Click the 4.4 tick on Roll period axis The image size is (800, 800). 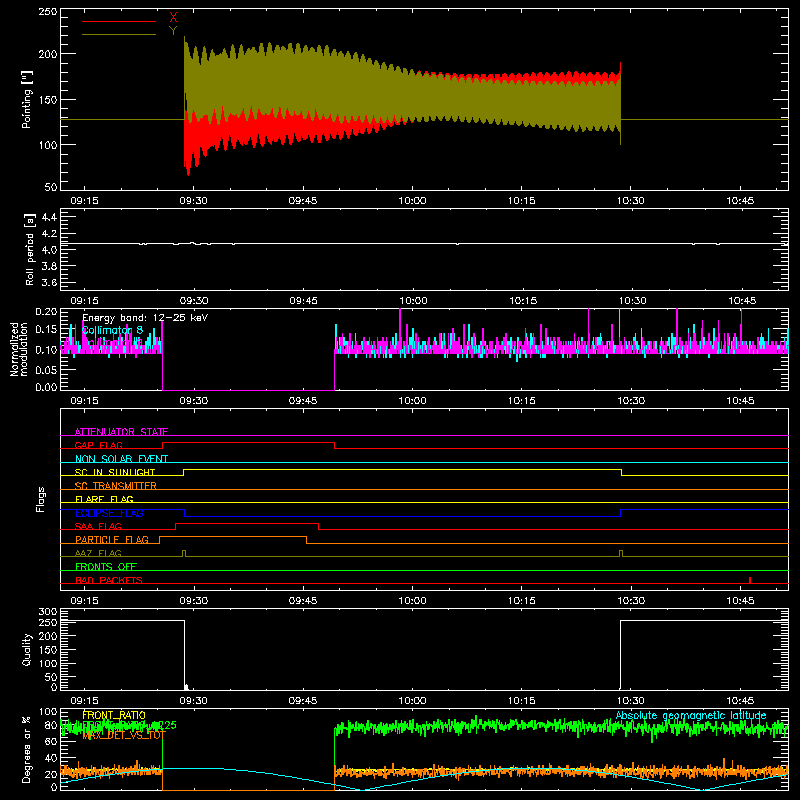point(49,217)
